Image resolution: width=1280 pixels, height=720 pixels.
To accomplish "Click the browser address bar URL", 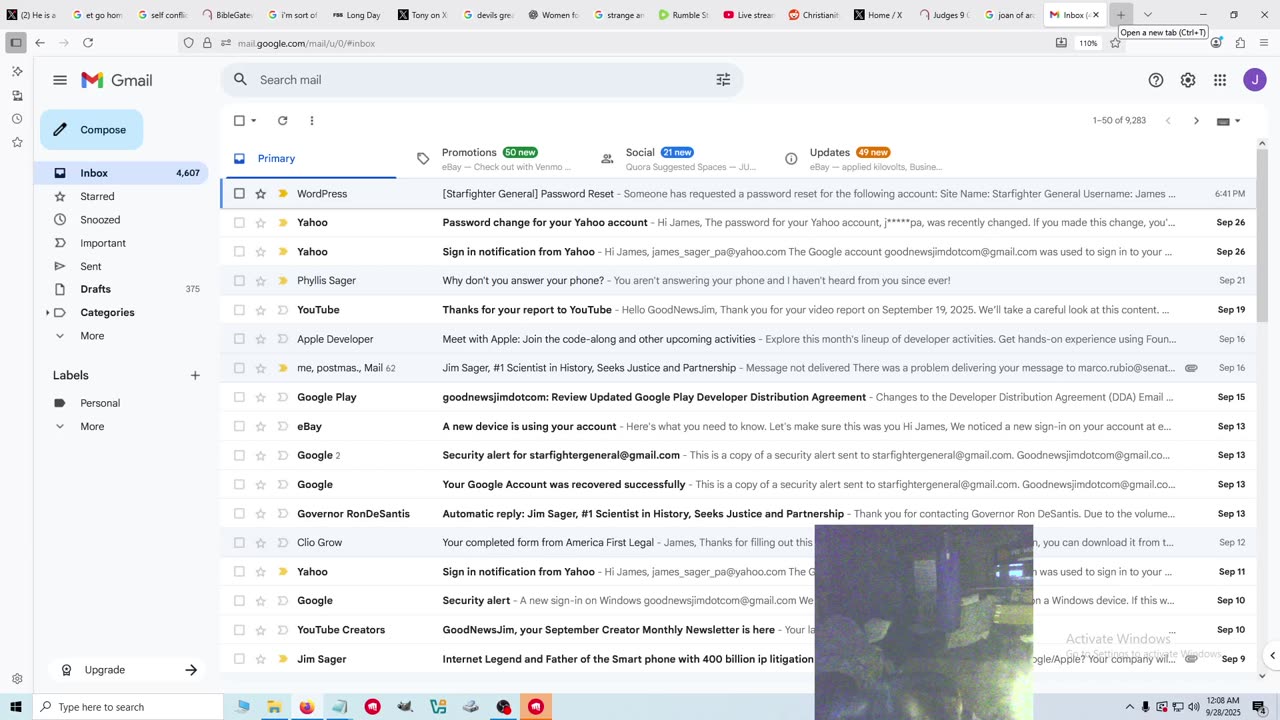I will pos(307,43).
